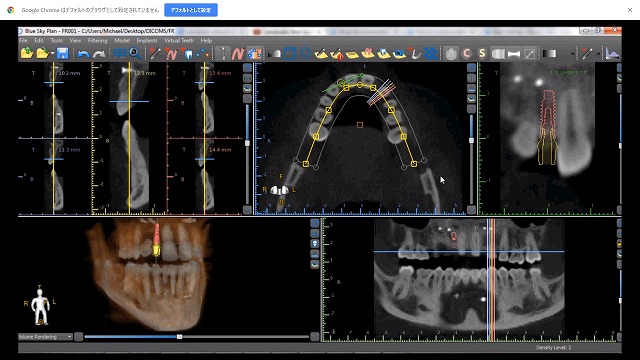The width and height of the screenshot is (640, 360).
Task: Toggle the implant visibility toolbar button
Action: pyautogui.click(x=223, y=53)
